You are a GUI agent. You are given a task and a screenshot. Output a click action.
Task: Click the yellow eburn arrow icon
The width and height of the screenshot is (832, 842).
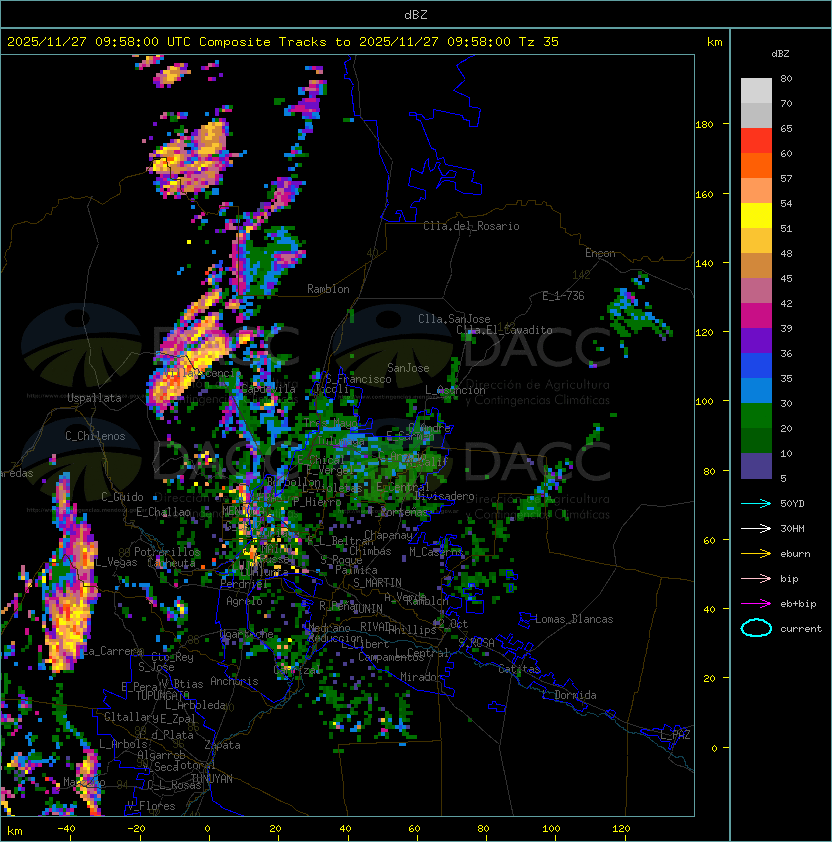756,554
